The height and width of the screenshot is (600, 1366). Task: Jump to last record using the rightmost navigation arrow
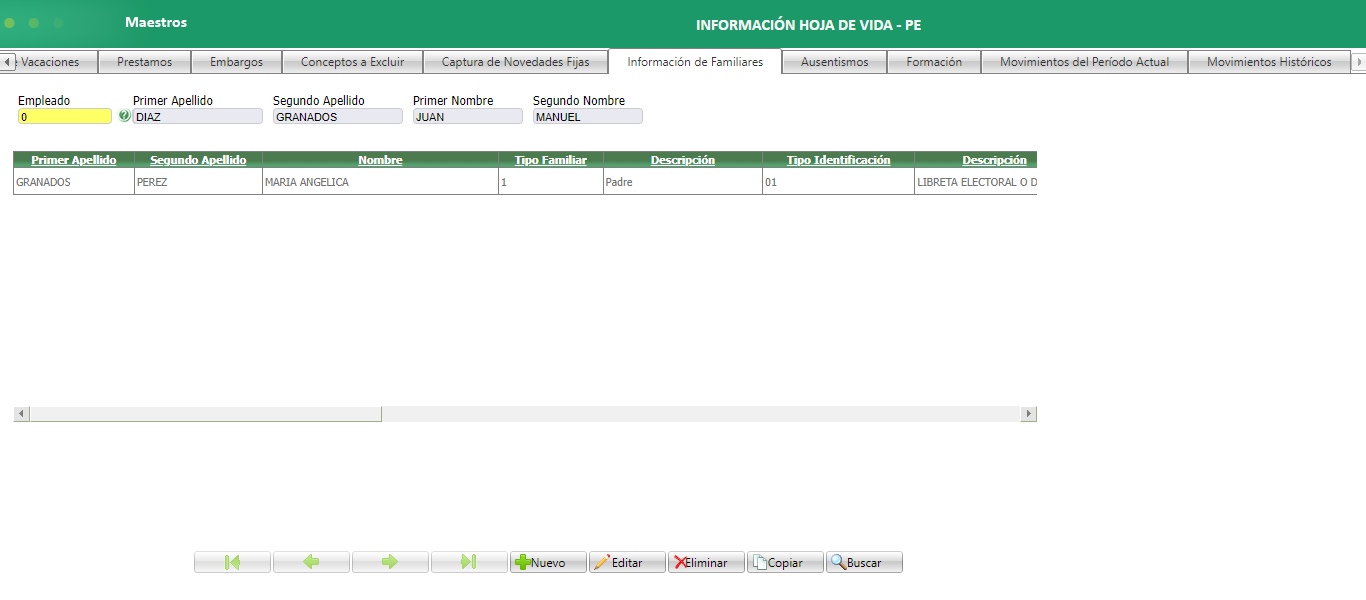tap(468, 561)
